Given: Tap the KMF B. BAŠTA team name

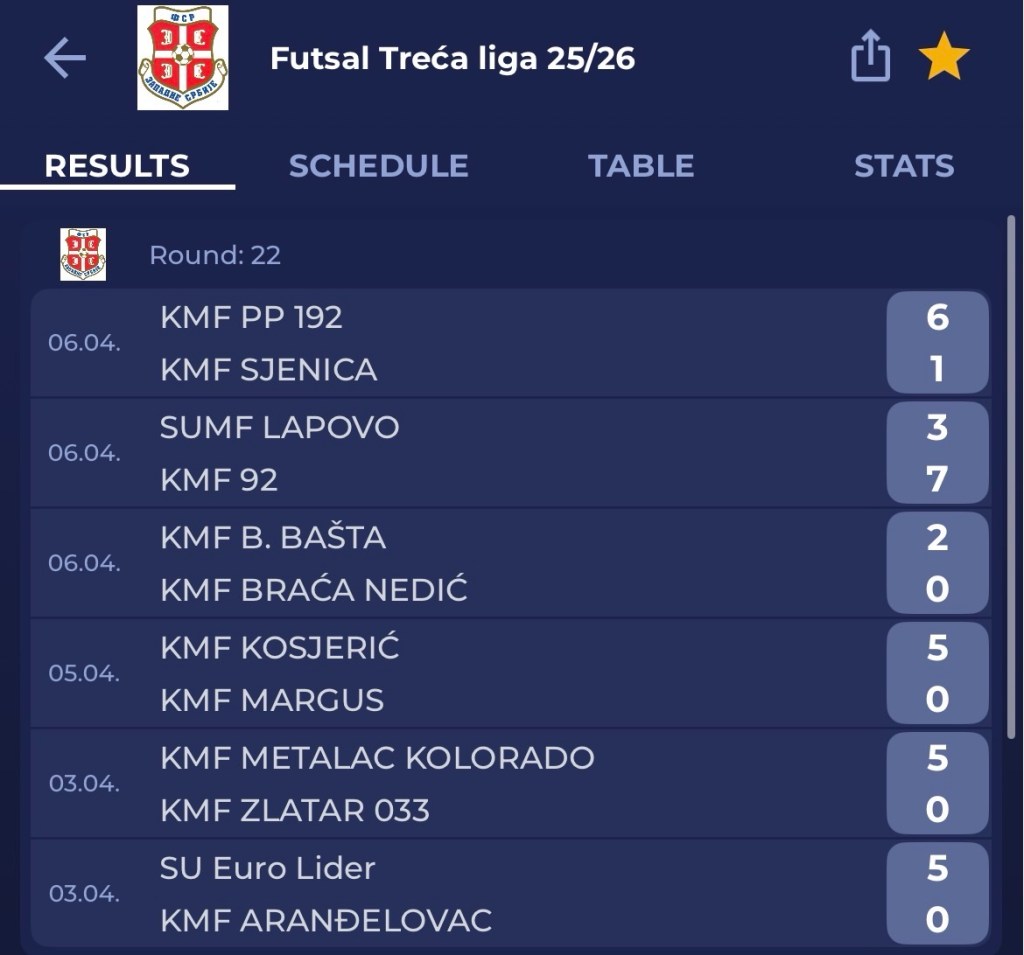Looking at the screenshot, I should [x=273, y=537].
